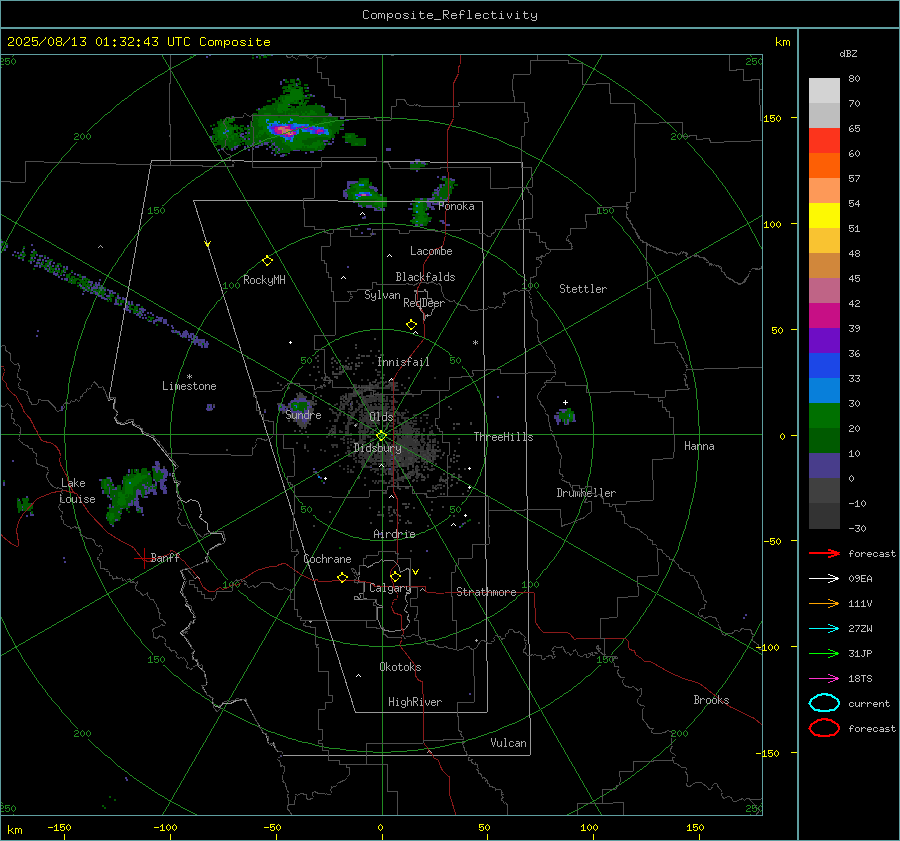Click the Olds town label
Viewport: 900px width, 841px height.
[381, 417]
